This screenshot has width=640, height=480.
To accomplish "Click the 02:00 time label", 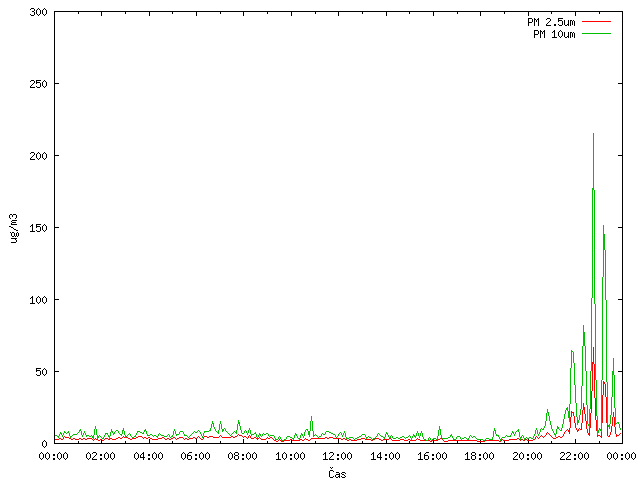I will (x=101, y=456).
